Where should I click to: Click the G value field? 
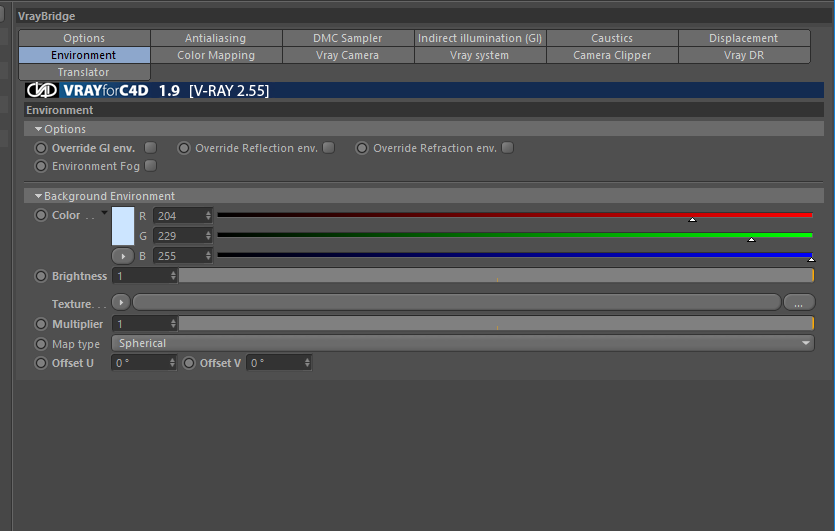[178, 236]
